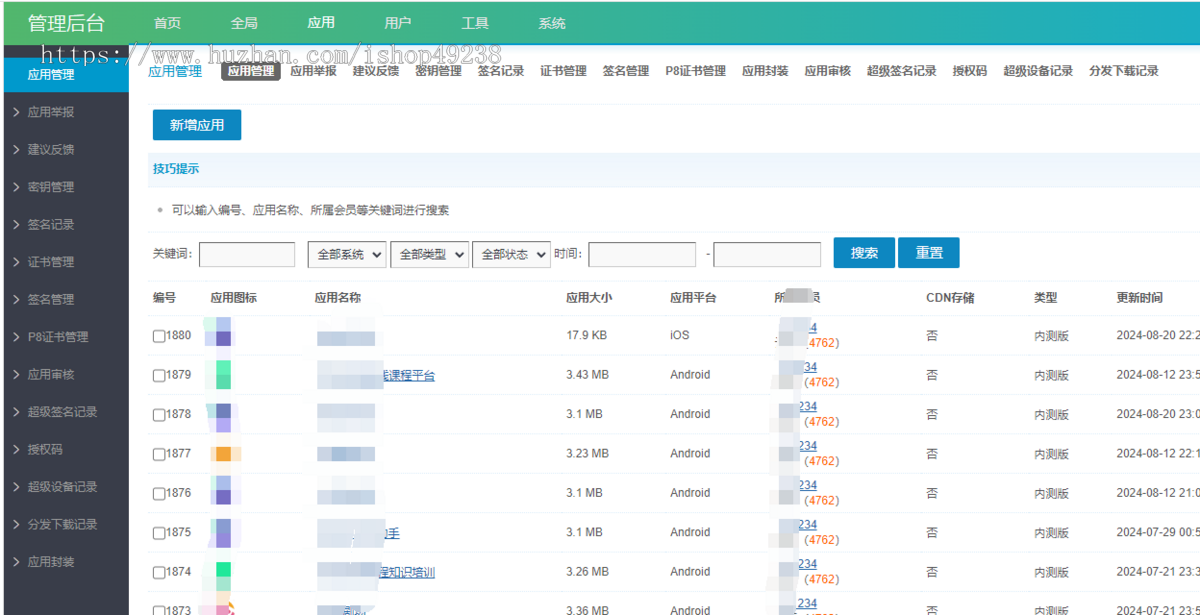Focus the end time input field
Image resolution: width=1200 pixels, height=615 pixels.
tap(767, 254)
